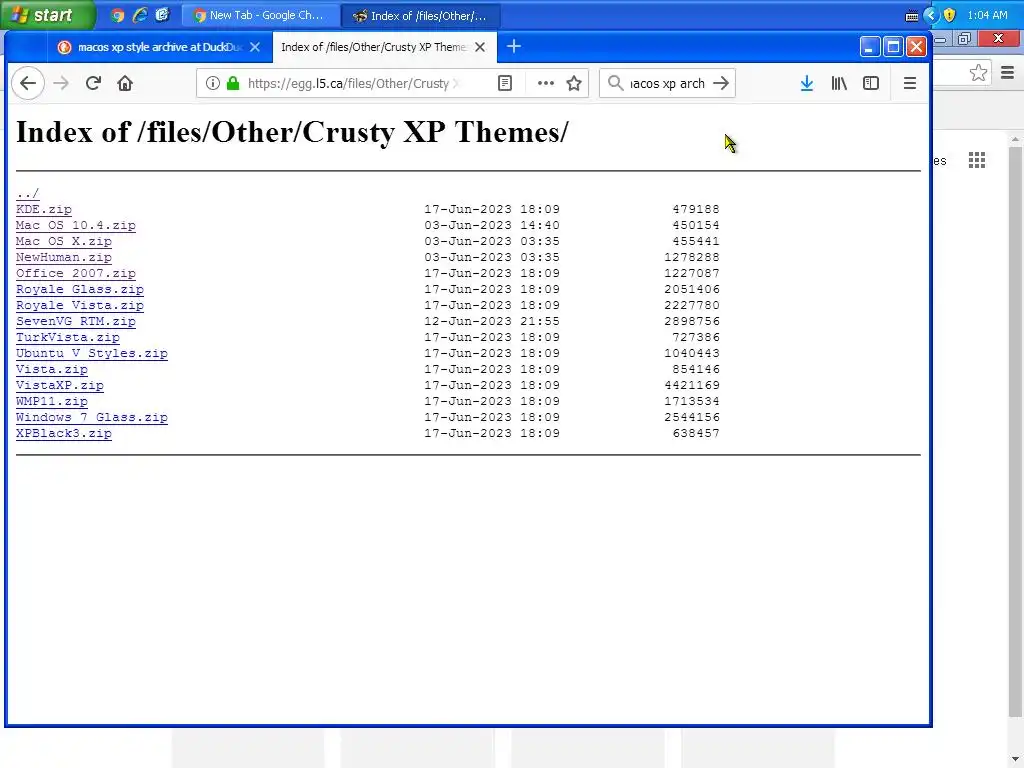Viewport: 1024px width, 768px height.
Task: Reload the current page
Action: click(93, 83)
